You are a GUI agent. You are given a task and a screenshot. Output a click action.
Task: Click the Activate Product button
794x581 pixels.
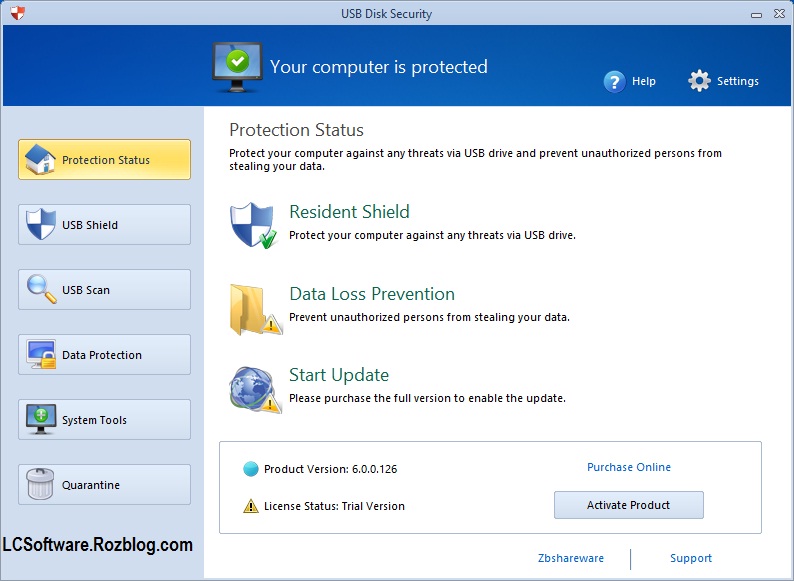pyautogui.click(x=628, y=505)
